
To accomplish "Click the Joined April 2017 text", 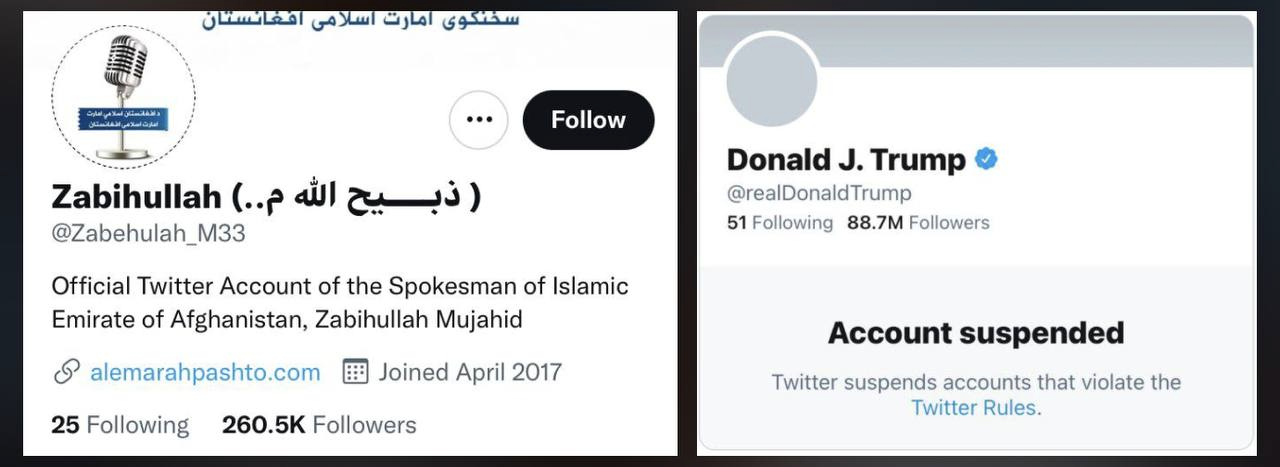I will pyautogui.click(x=469, y=373).
